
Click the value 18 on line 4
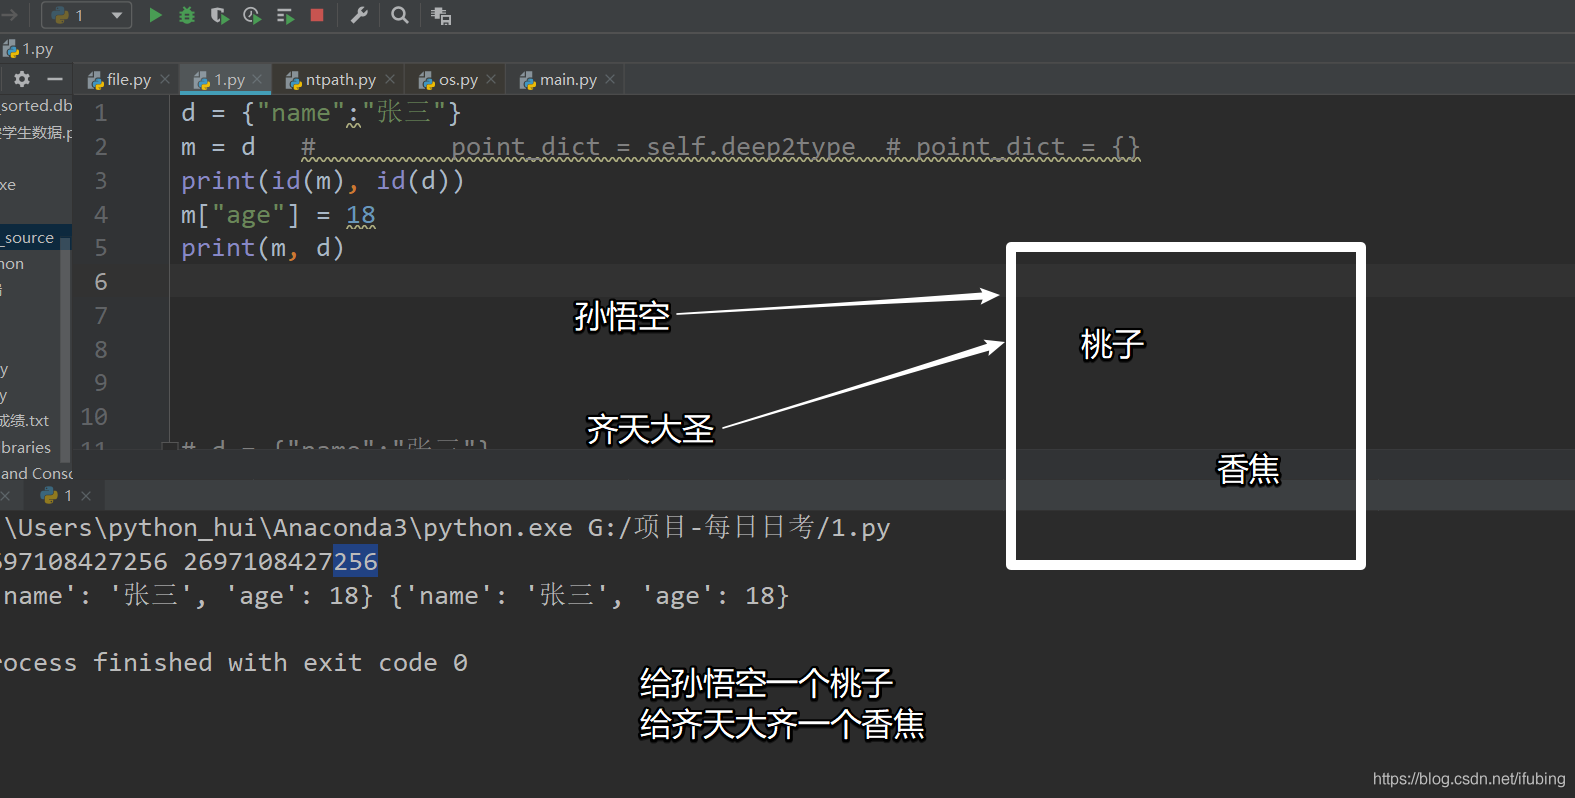click(361, 215)
